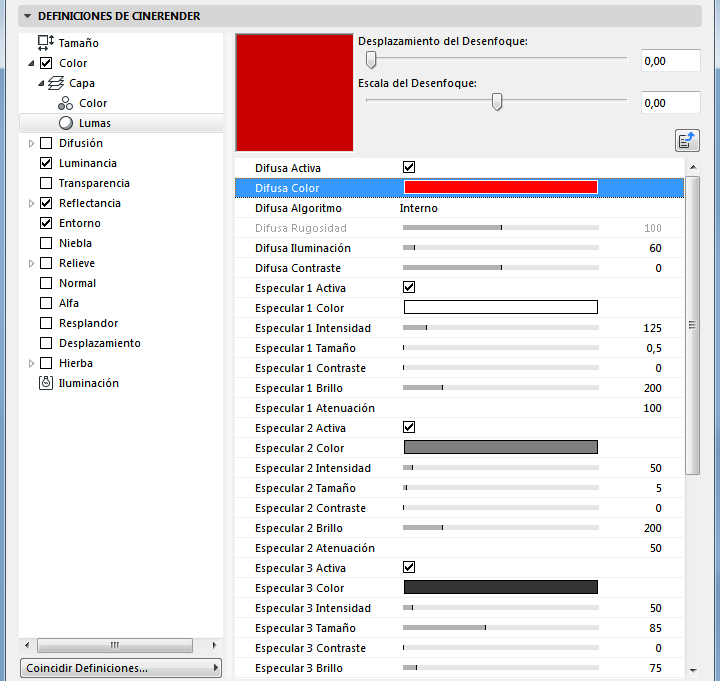Click the tree horizontal scroll left arrow
The image size is (720, 681).
27,646
